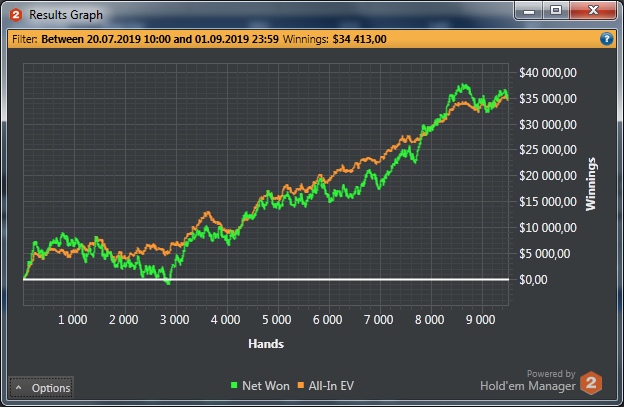The image size is (624, 407).
Task: Click the 2 000 hands axis label
Action: tap(124, 319)
